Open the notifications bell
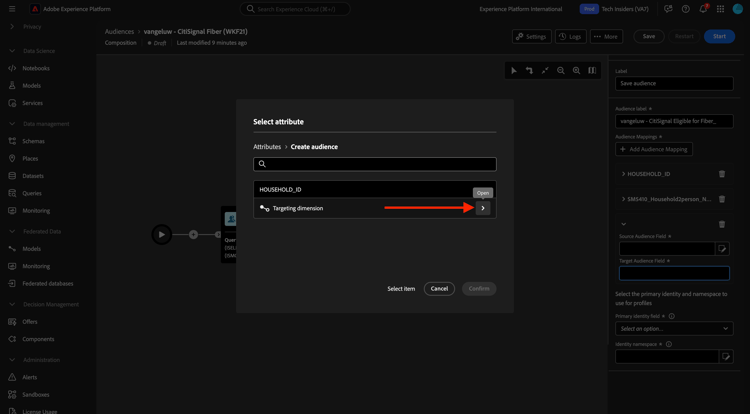This screenshot has height=414, width=750. pyautogui.click(x=703, y=9)
